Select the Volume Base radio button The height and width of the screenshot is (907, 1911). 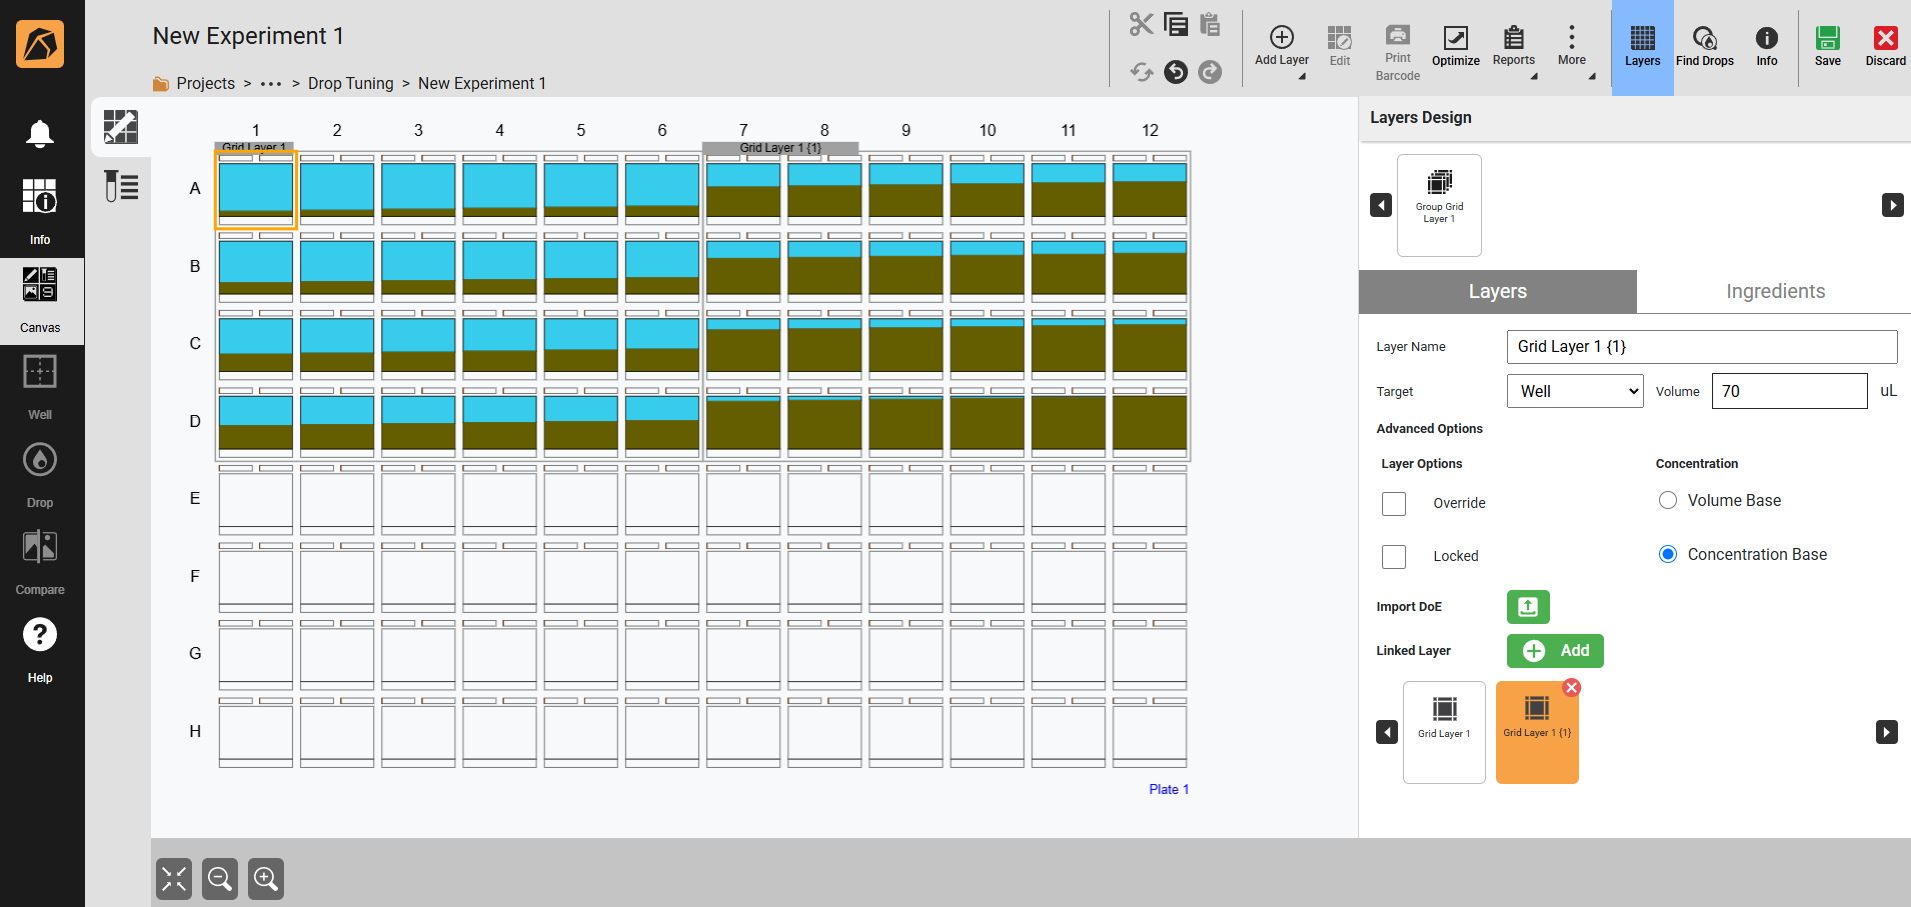point(1667,500)
